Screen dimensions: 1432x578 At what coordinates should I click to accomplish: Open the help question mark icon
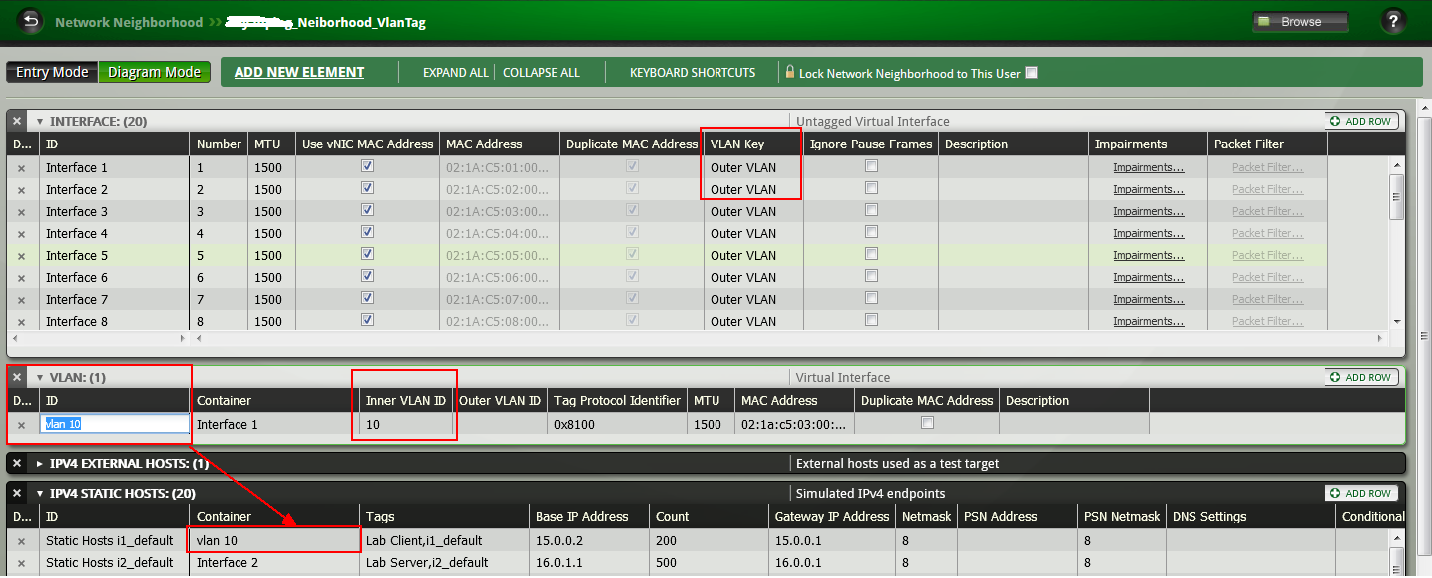coord(1393,20)
